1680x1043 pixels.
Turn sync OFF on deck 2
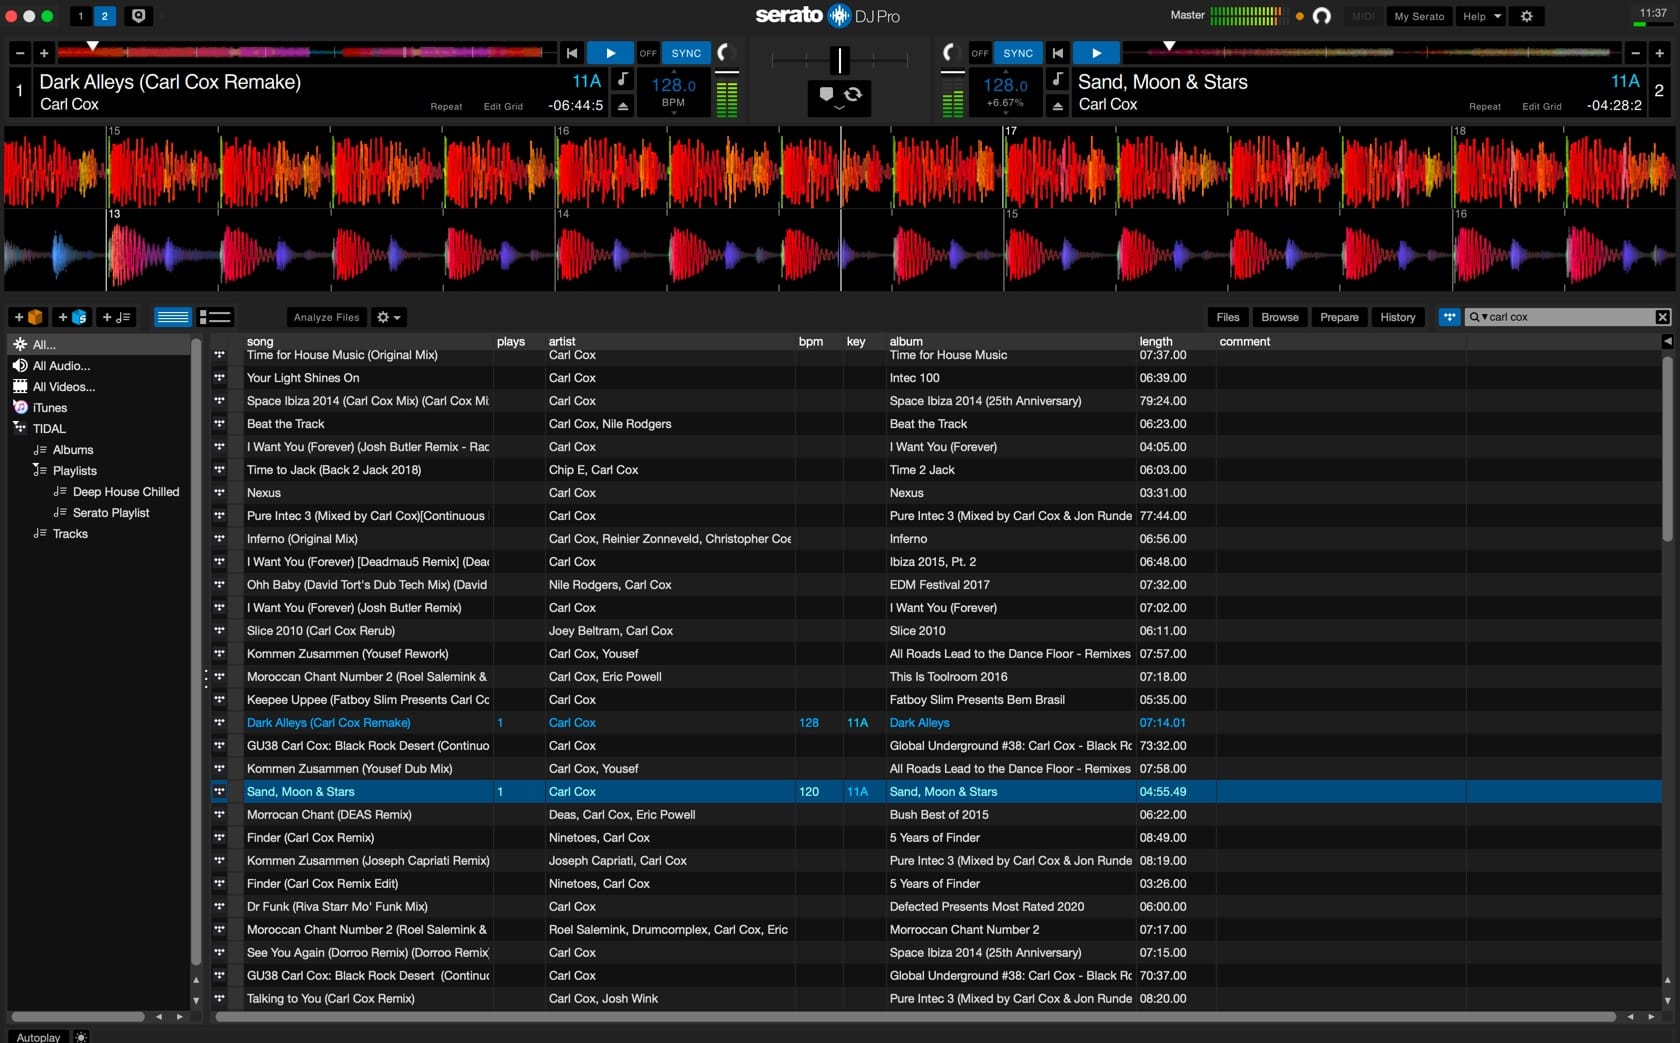click(980, 53)
